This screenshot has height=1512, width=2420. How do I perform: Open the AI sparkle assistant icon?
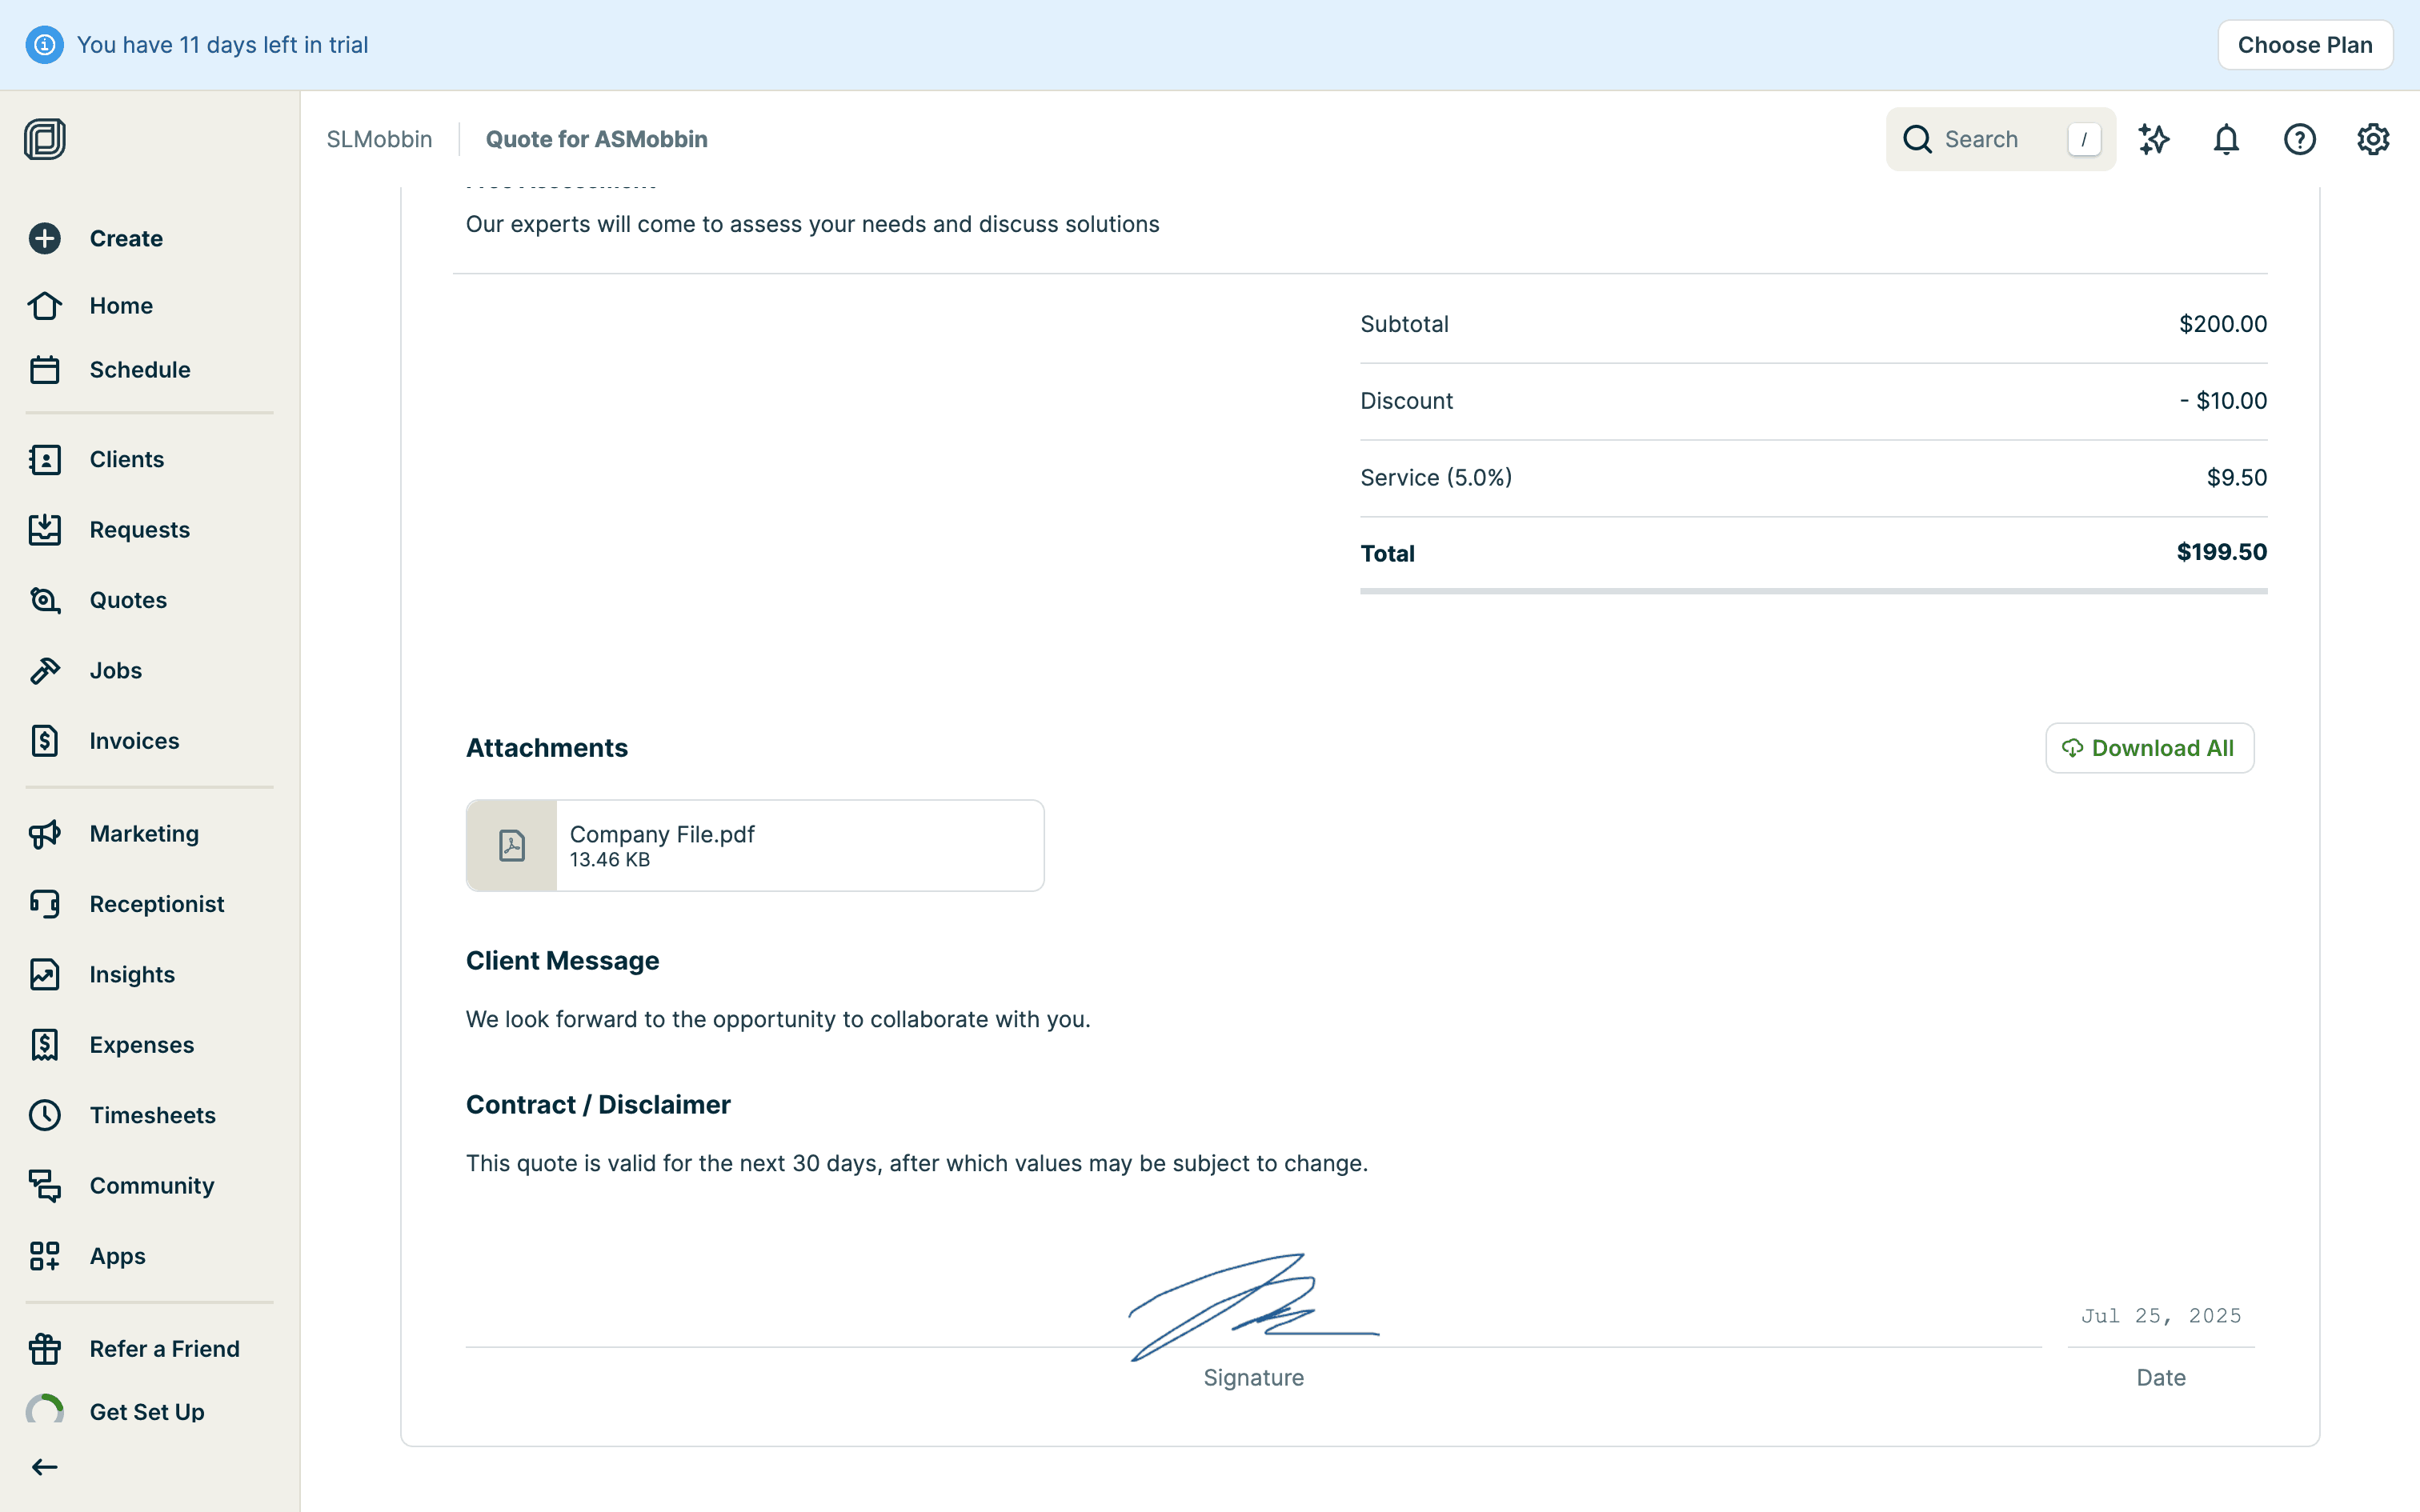pyautogui.click(x=2153, y=139)
